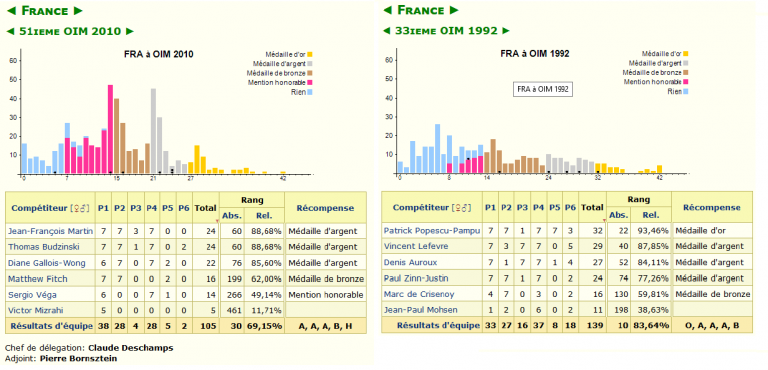
Task: Open the 51ieme OIM 2010 heading link
Action: pyautogui.click(x=70, y=31)
